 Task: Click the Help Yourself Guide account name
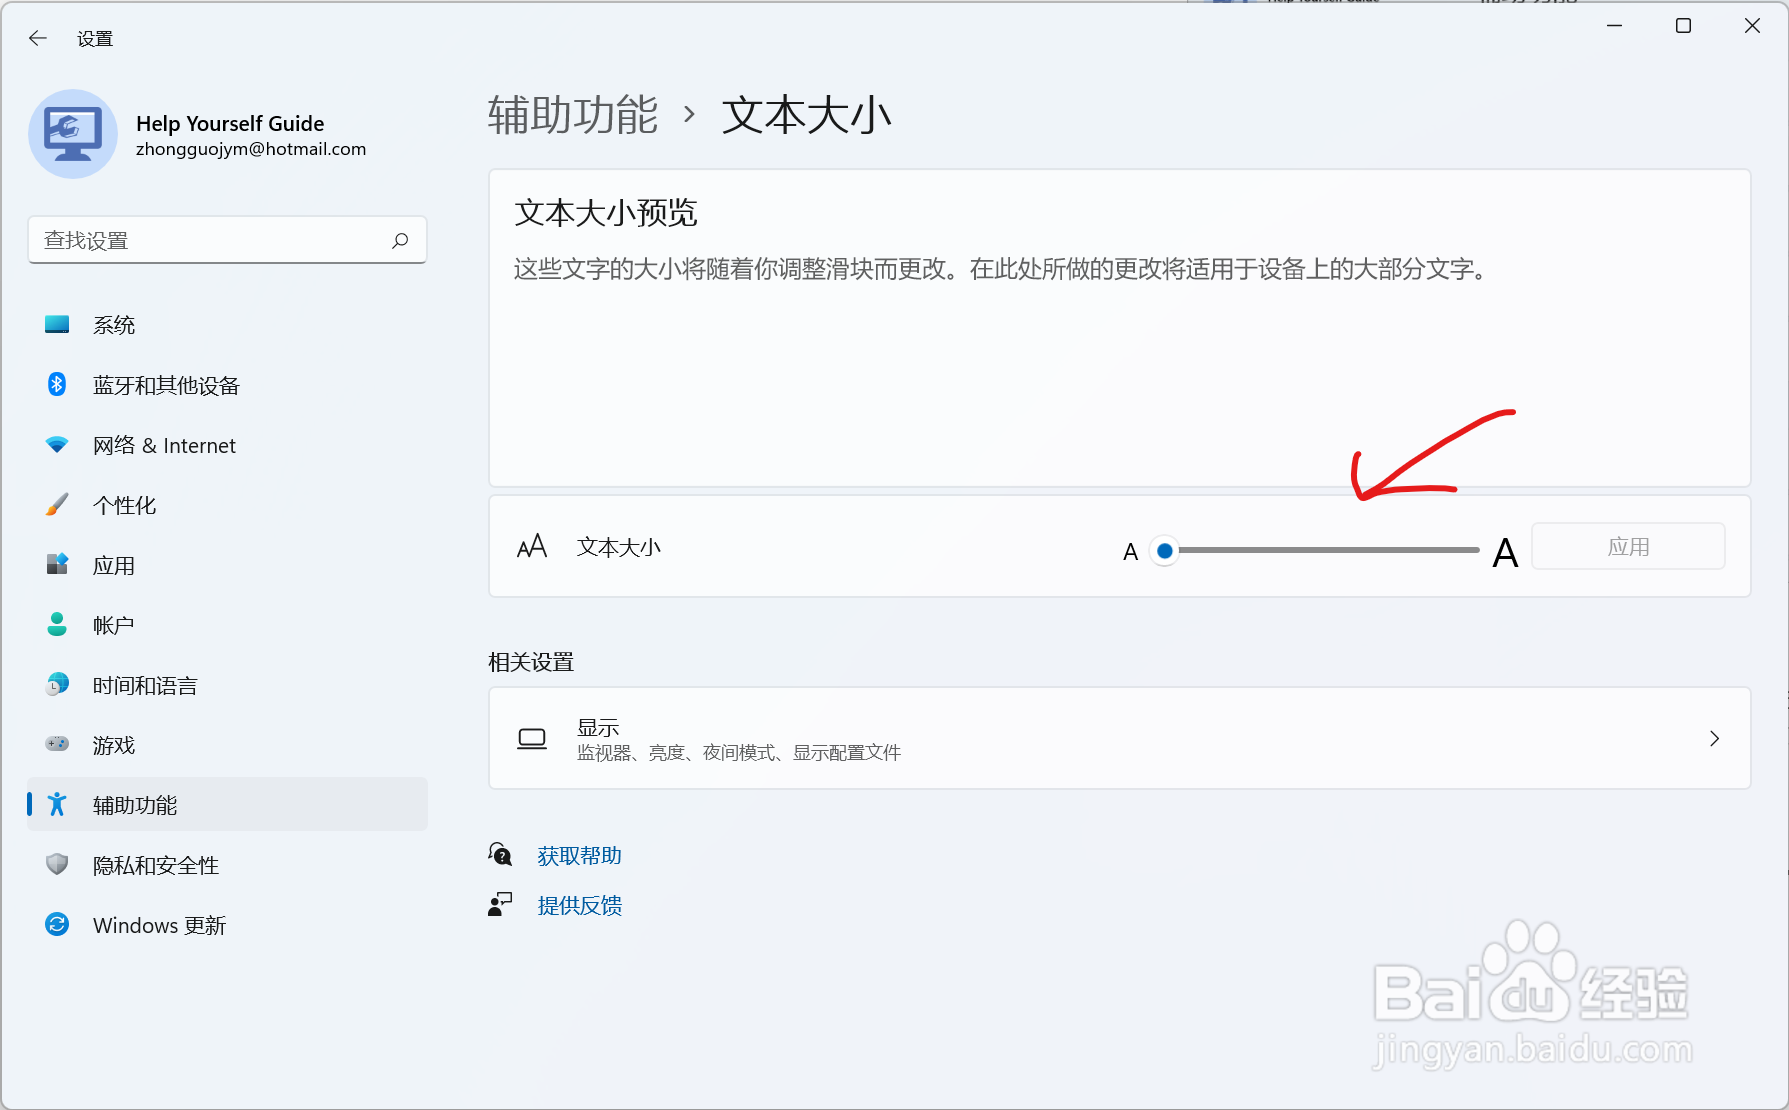pyautogui.click(x=230, y=123)
